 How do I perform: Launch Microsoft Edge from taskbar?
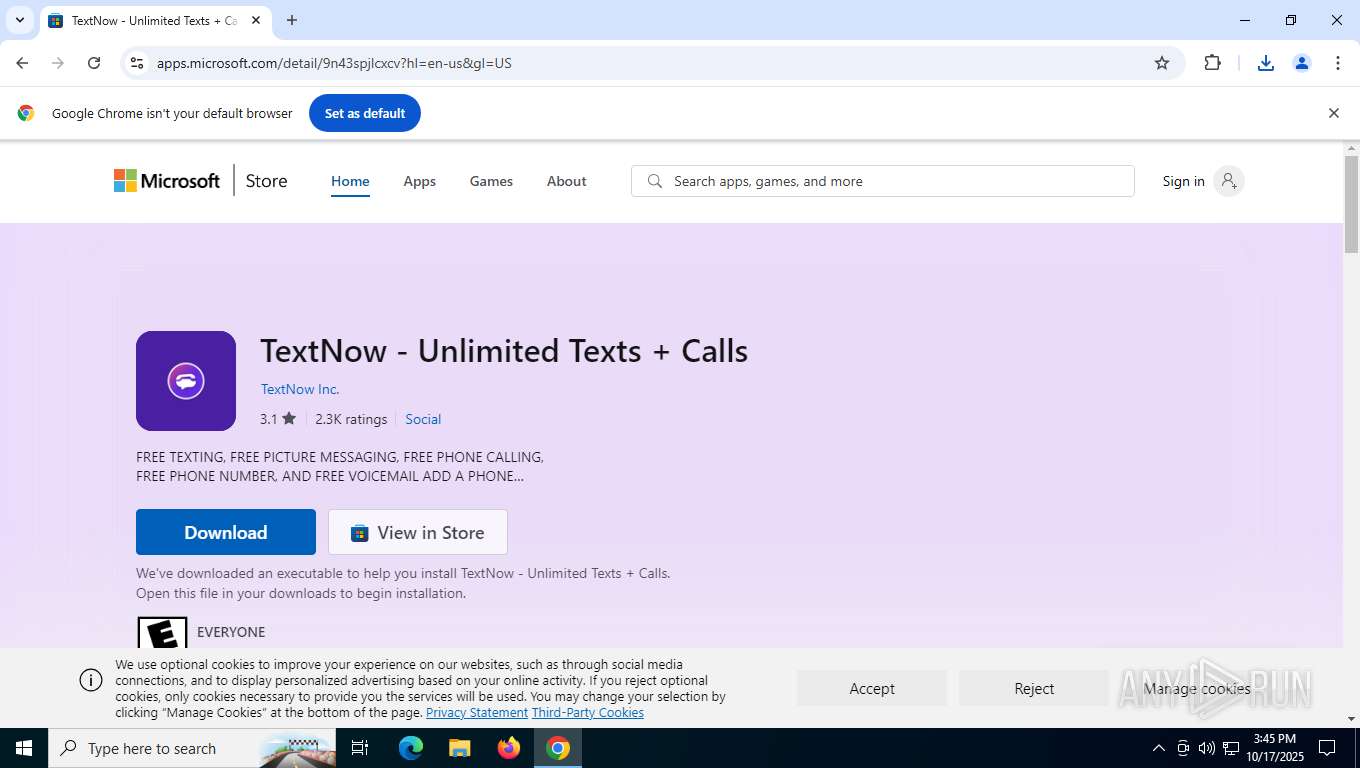pos(411,748)
